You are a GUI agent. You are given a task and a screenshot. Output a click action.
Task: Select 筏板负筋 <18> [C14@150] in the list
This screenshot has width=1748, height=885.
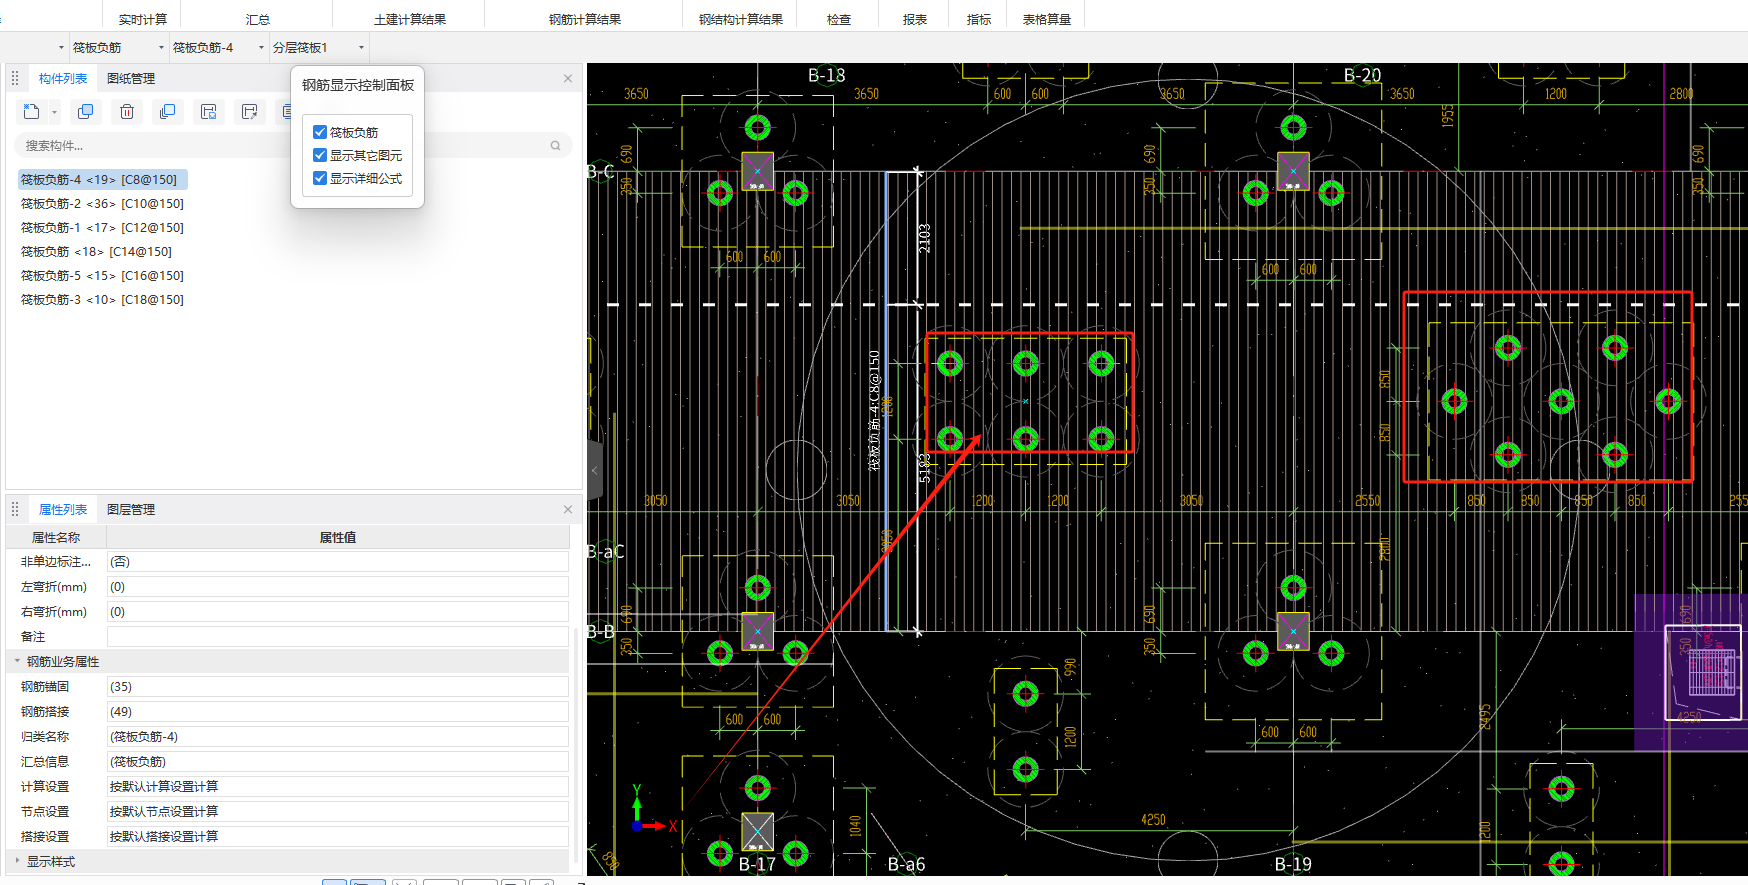click(96, 252)
